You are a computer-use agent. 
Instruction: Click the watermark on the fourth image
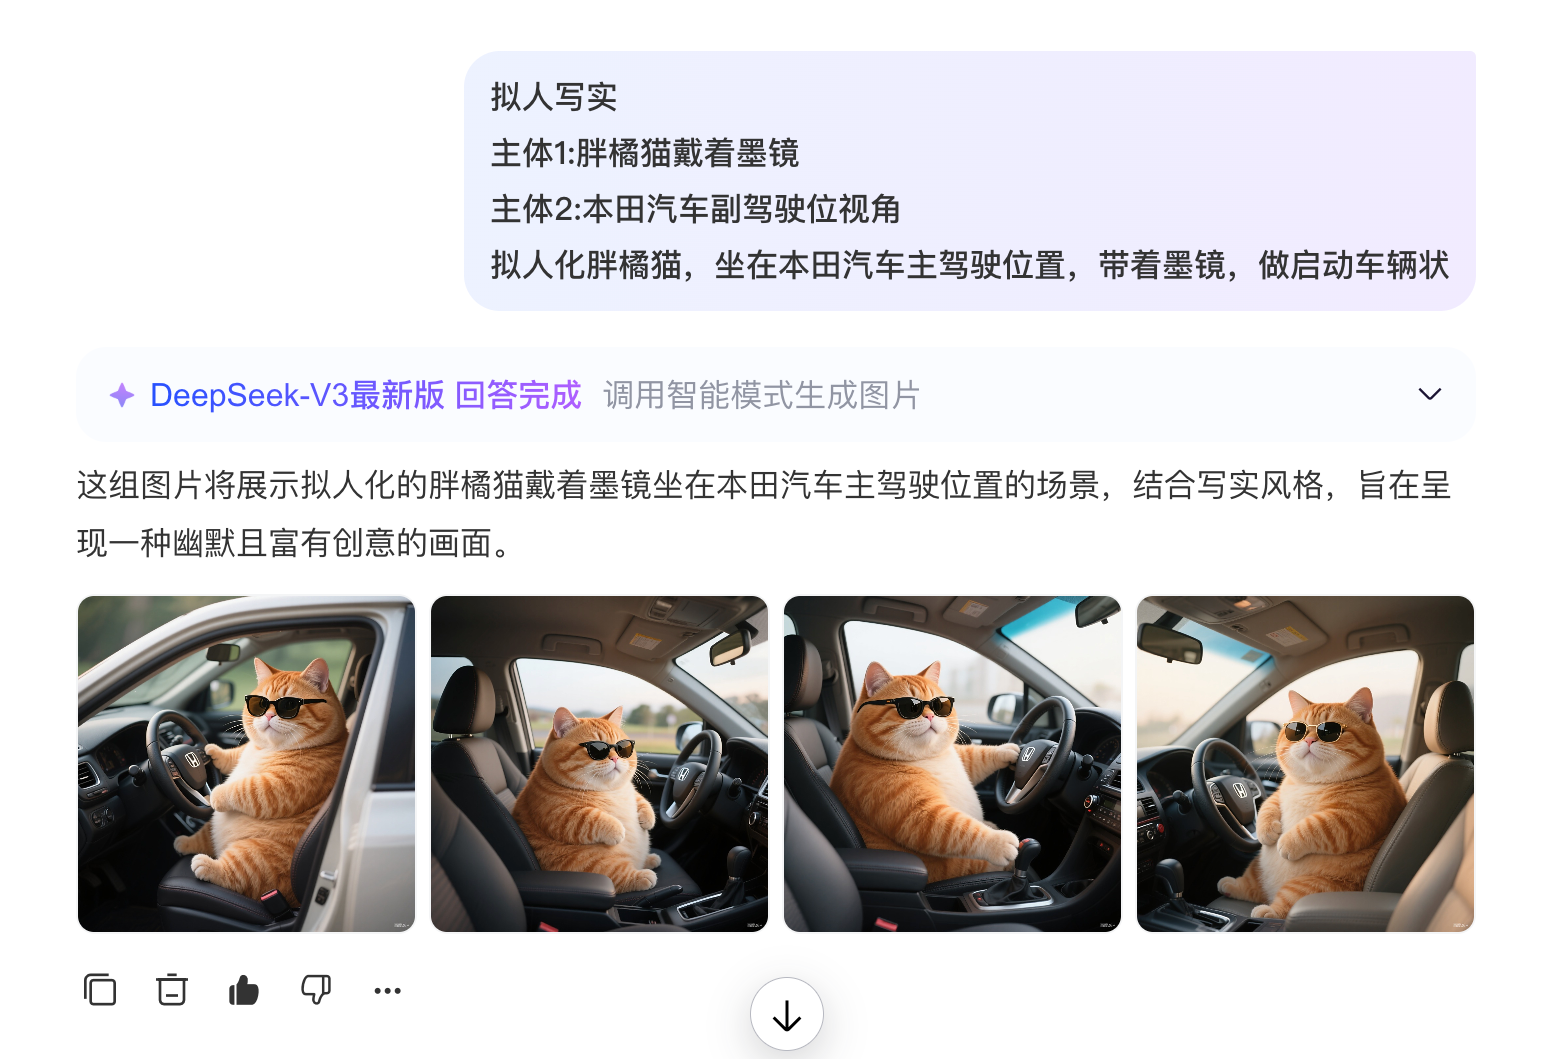coord(1461,925)
